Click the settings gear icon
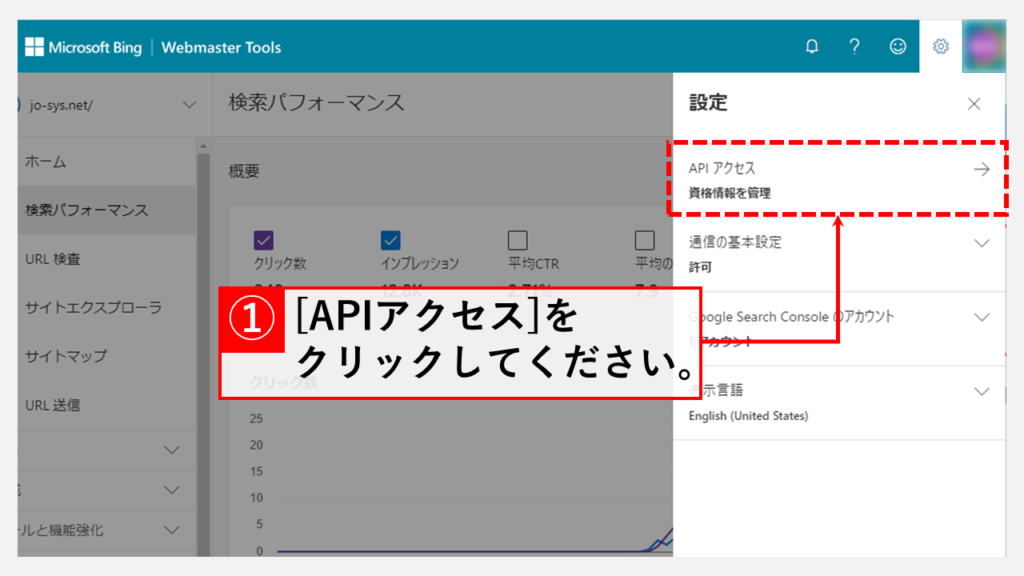 tap(941, 47)
